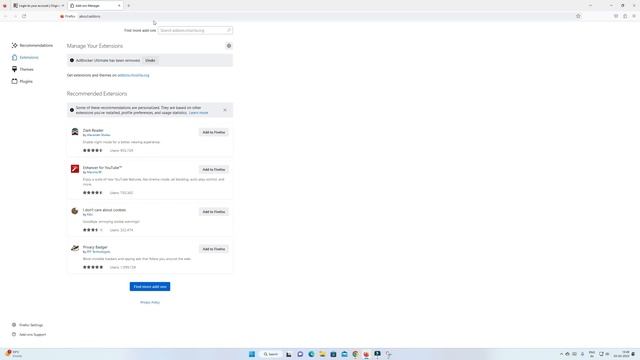This screenshot has width=640, height=360.
Task: Open the Recommendations sidebar section
Action: pyautogui.click(x=32, y=45)
